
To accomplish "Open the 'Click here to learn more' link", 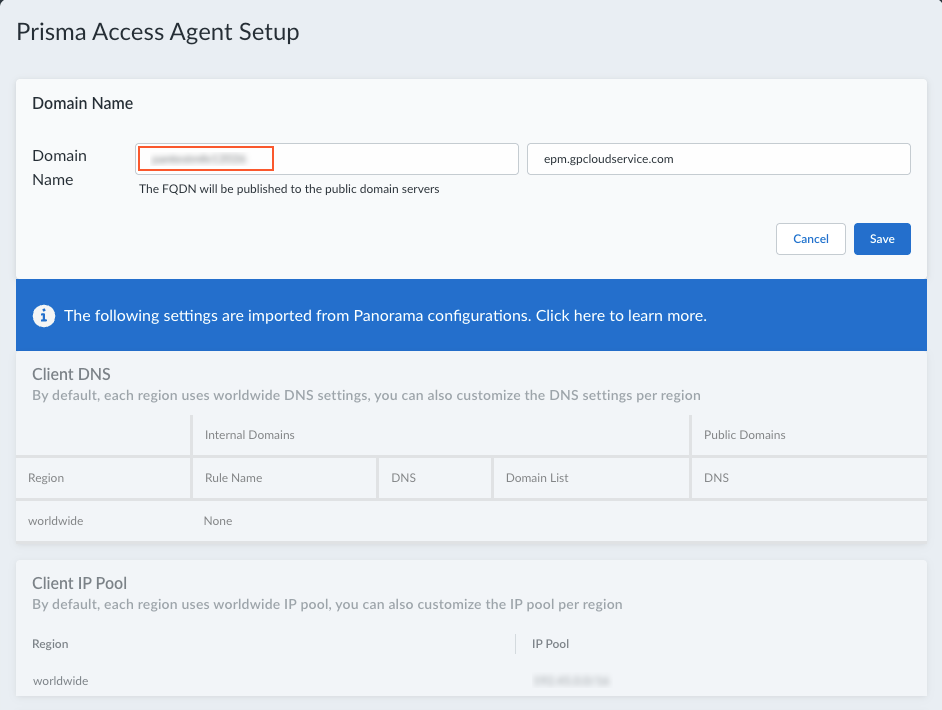I will (x=621, y=316).
